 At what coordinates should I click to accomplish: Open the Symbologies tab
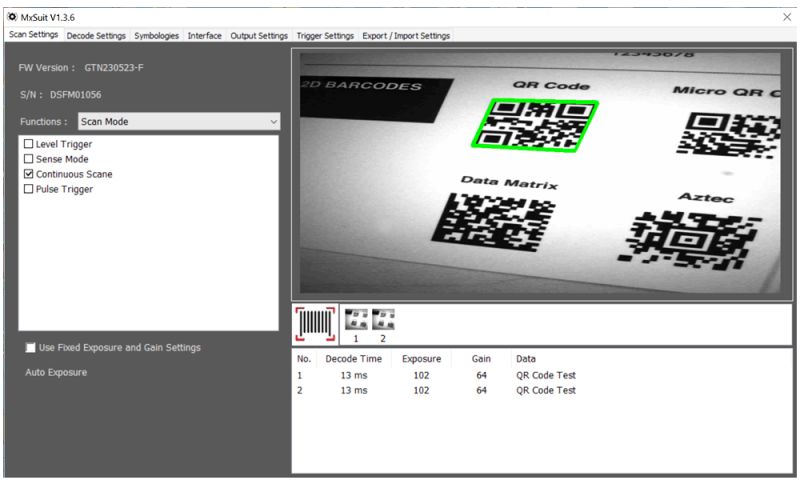(157, 36)
